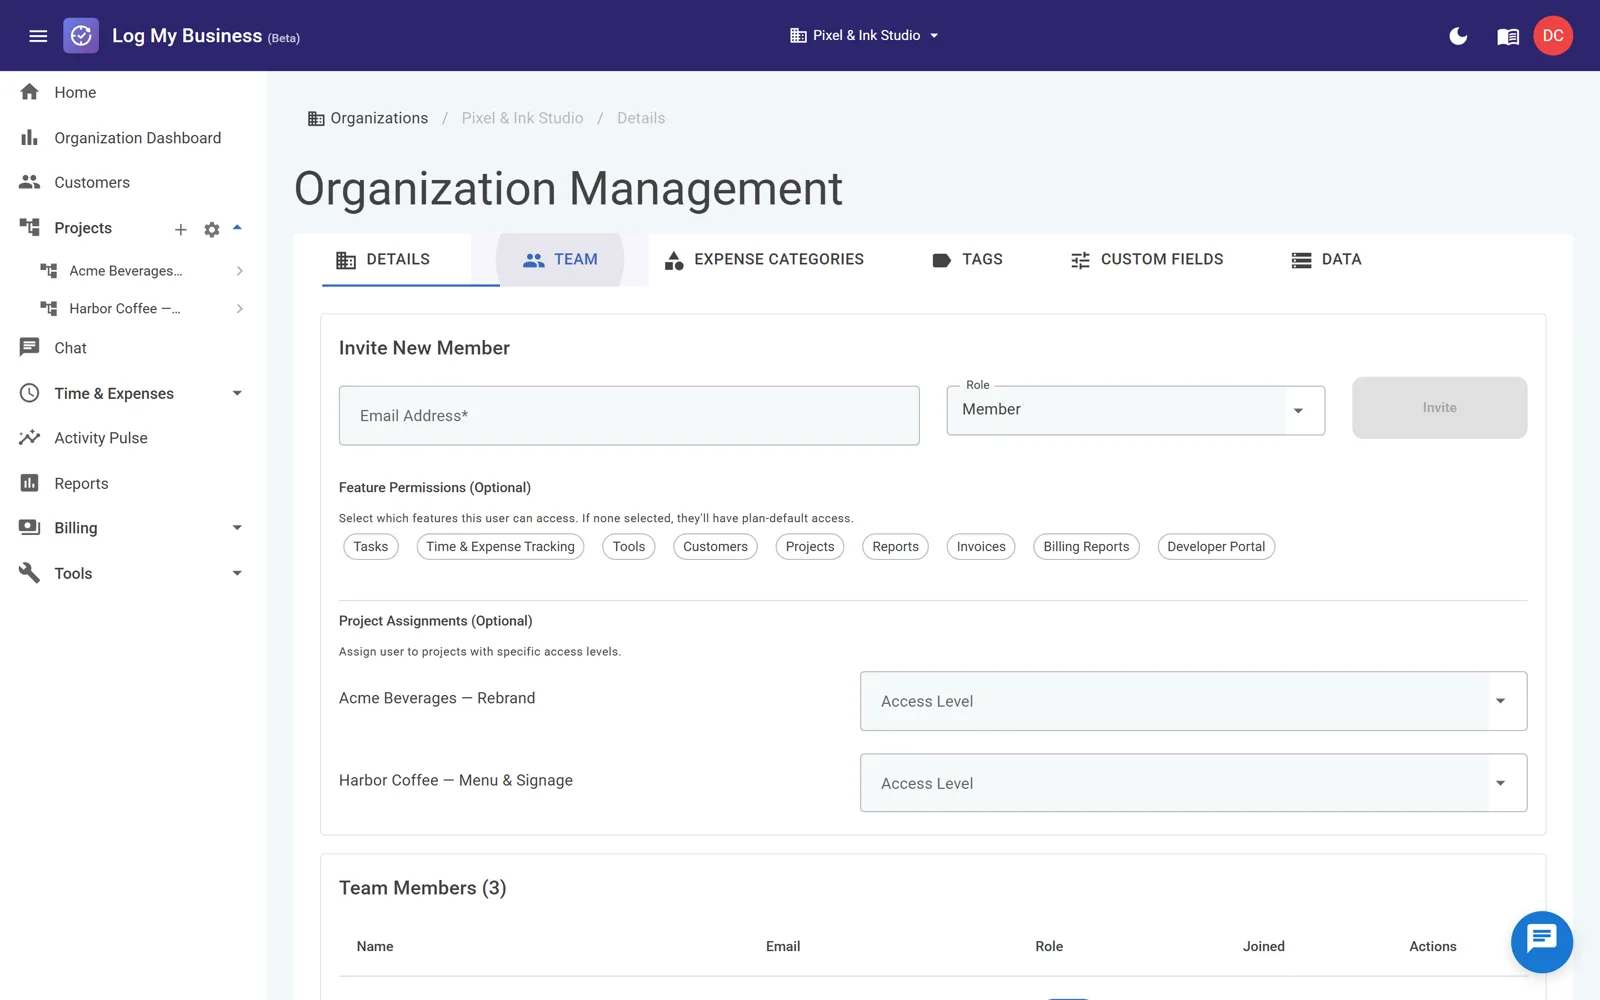Screen dimensions: 1600x1000
Task: Switch to the Tags tab
Action: click(967, 260)
